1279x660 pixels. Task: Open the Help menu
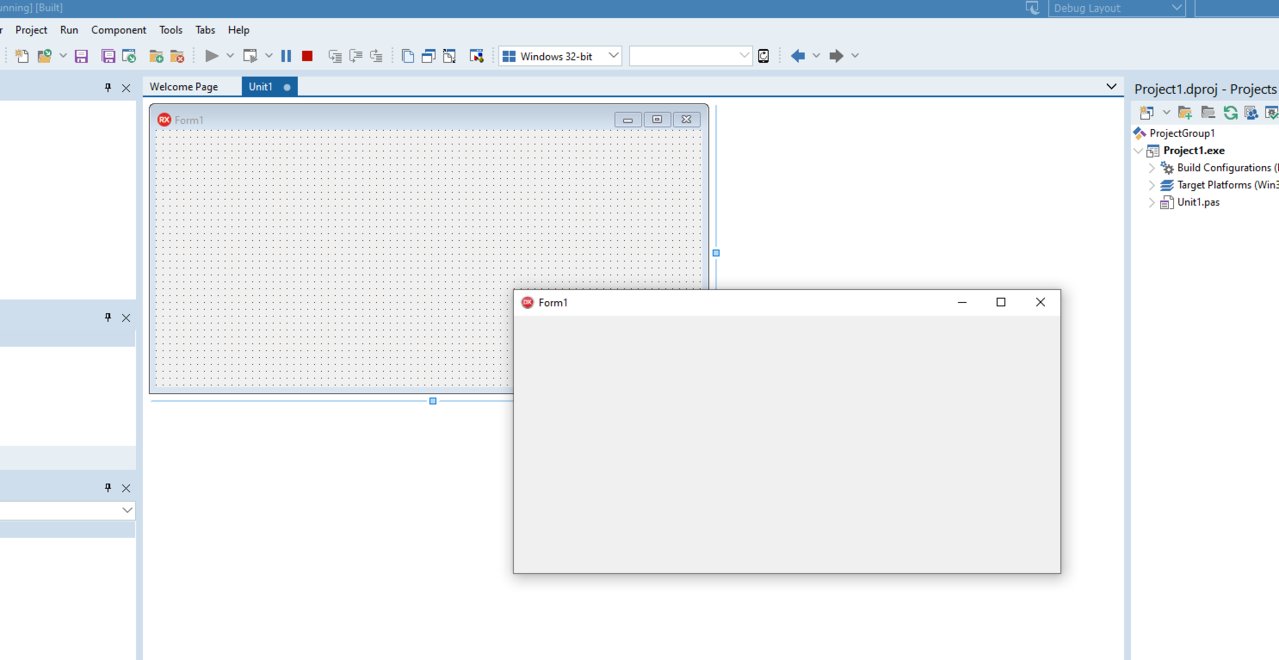click(x=239, y=30)
